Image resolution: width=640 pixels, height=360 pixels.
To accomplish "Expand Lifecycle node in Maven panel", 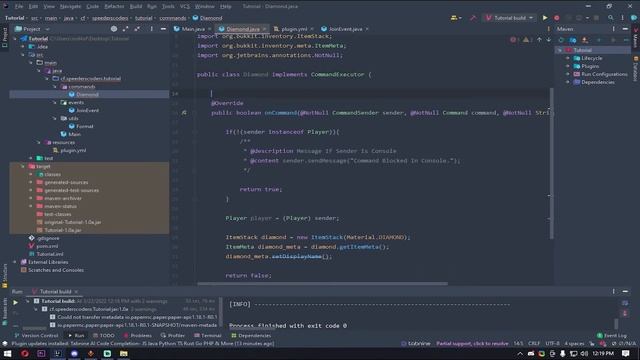I will [x=568, y=58].
